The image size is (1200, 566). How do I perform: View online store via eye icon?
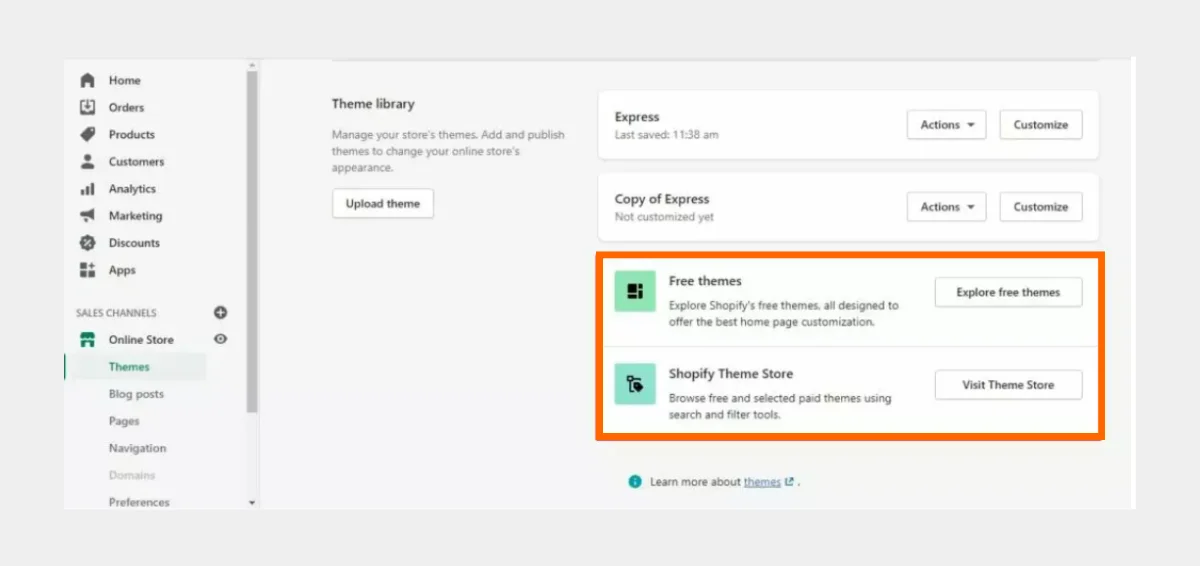pos(221,339)
